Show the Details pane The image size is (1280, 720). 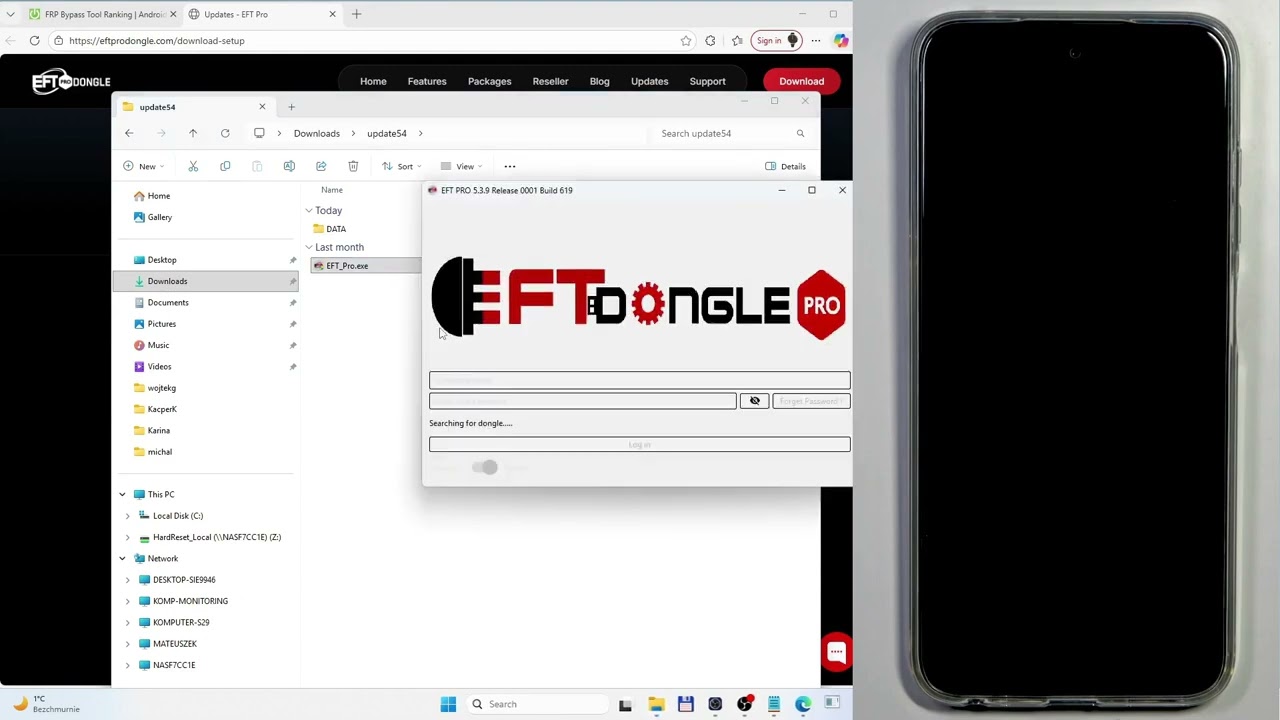(x=785, y=166)
